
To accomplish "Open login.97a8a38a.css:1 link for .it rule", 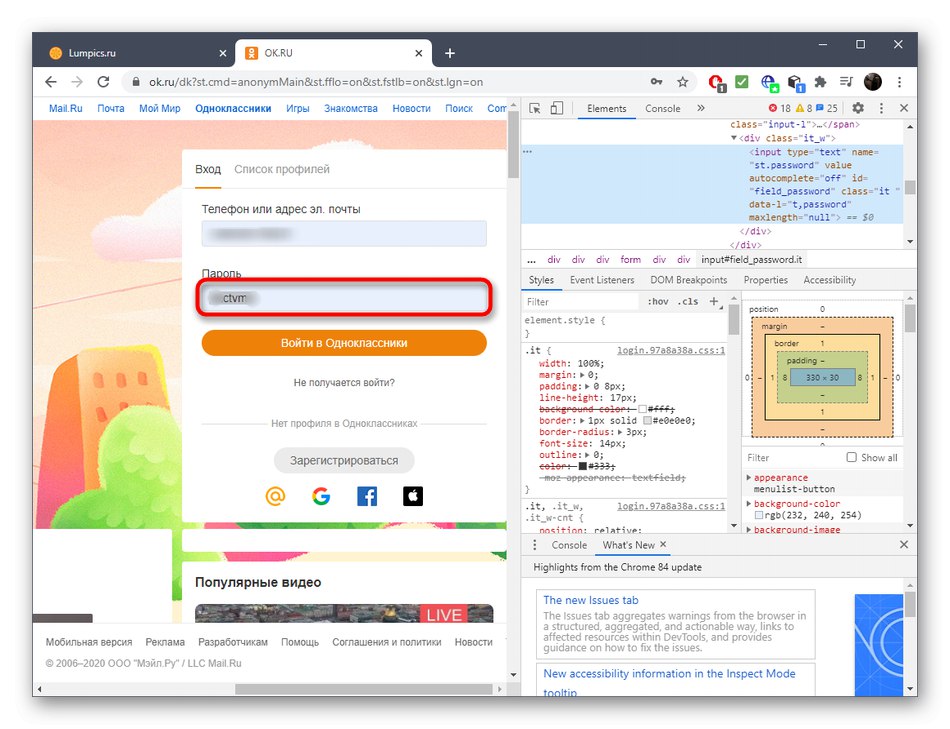I will (671, 350).
